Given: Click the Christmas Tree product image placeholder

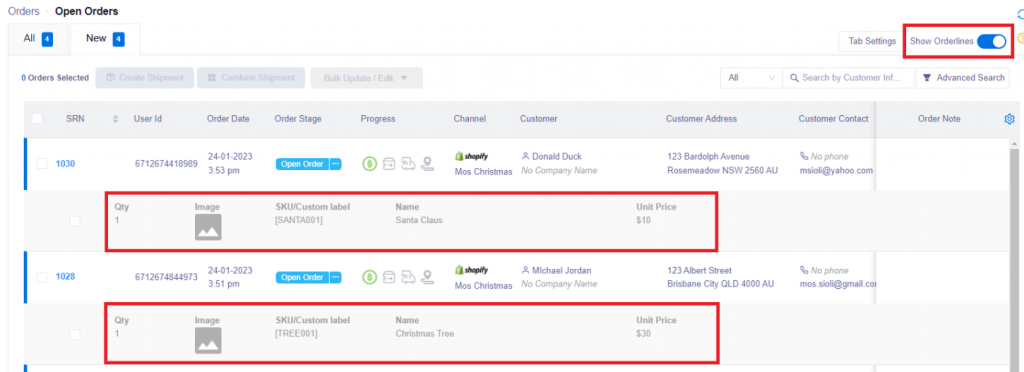Looking at the screenshot, I should (x=208, y=340).
